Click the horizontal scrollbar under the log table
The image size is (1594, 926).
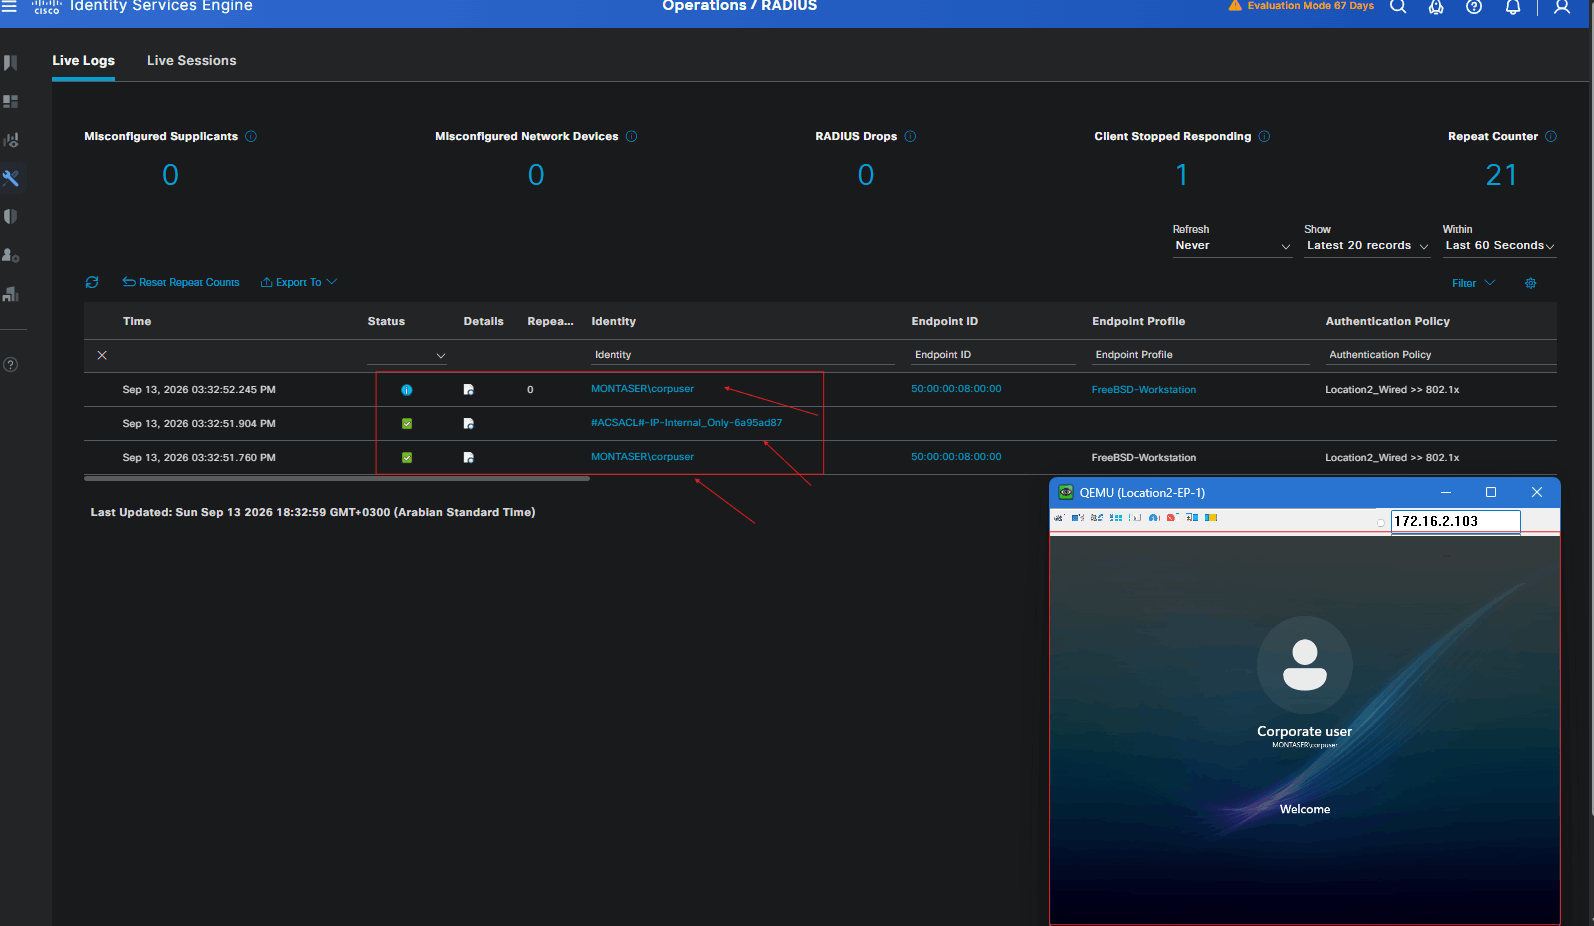tap(337, 479)
